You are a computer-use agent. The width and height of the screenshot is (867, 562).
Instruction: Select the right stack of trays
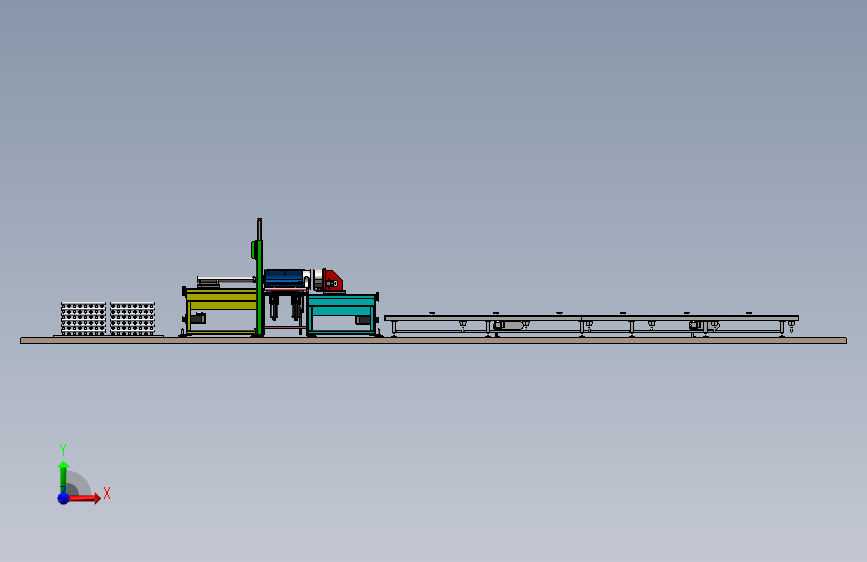pos(132,319)
